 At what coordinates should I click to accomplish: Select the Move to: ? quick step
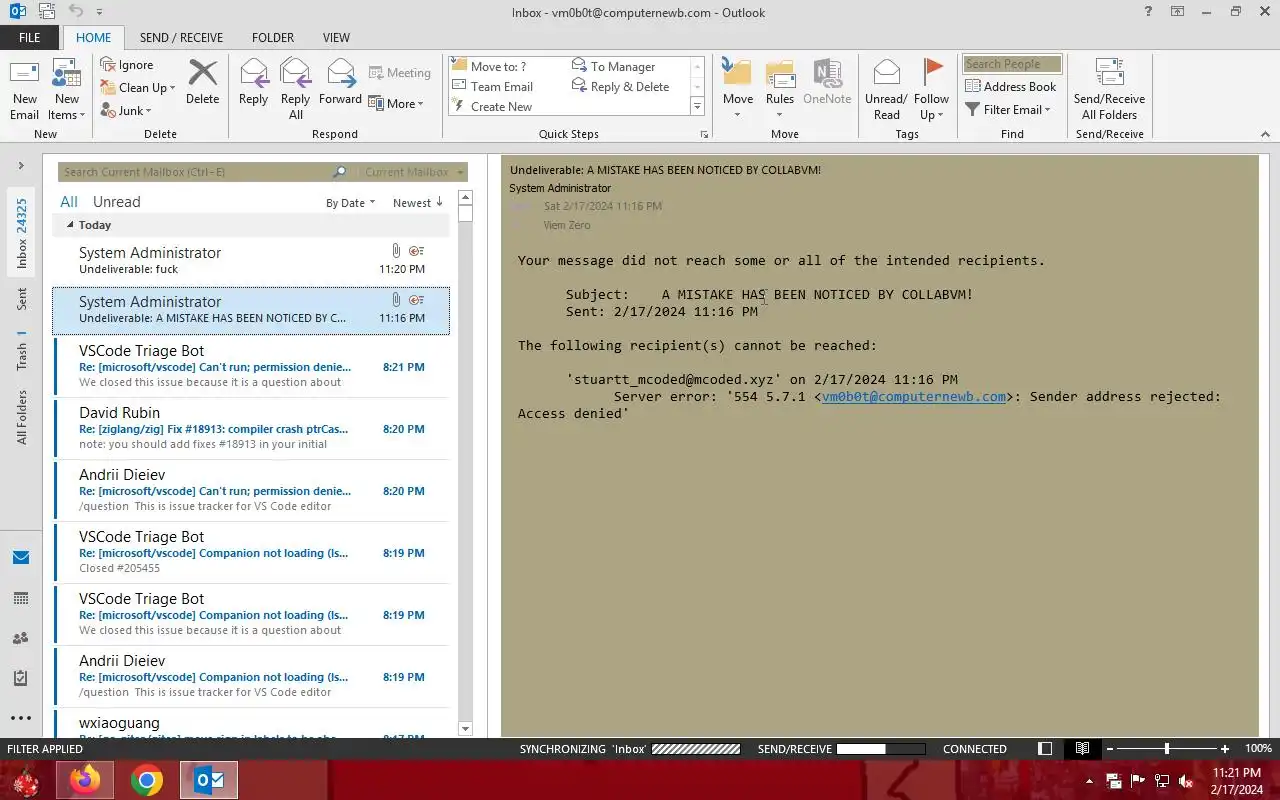point(490,67)
